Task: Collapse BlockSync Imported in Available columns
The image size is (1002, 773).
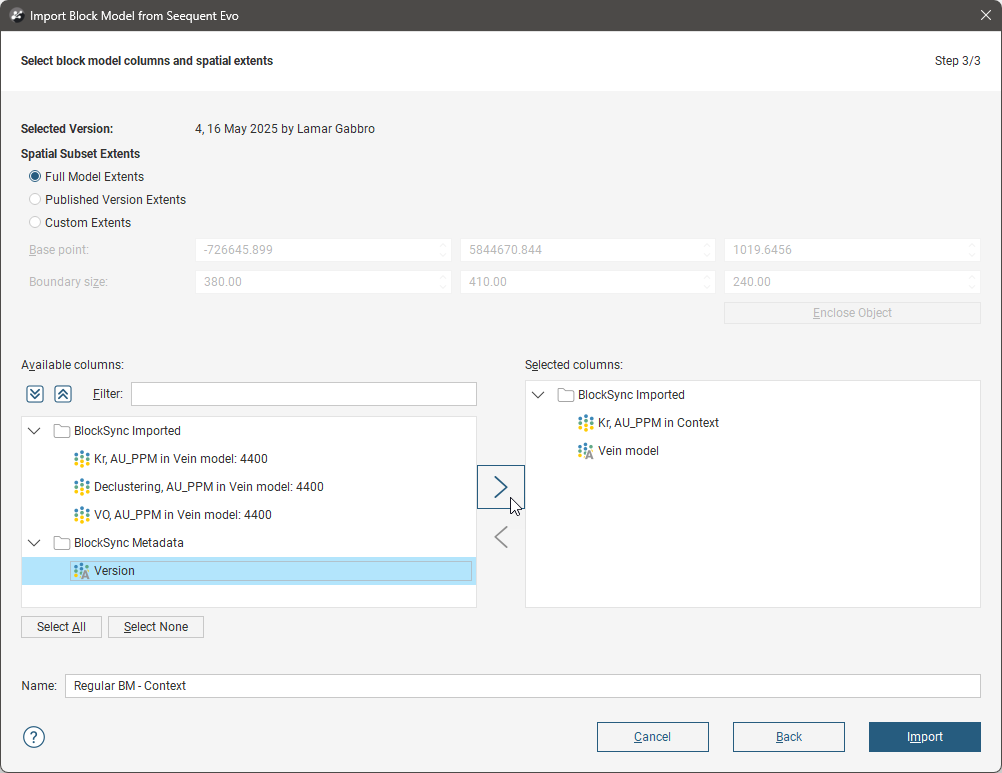Action: pyautogui.click(x=35, y=431)
